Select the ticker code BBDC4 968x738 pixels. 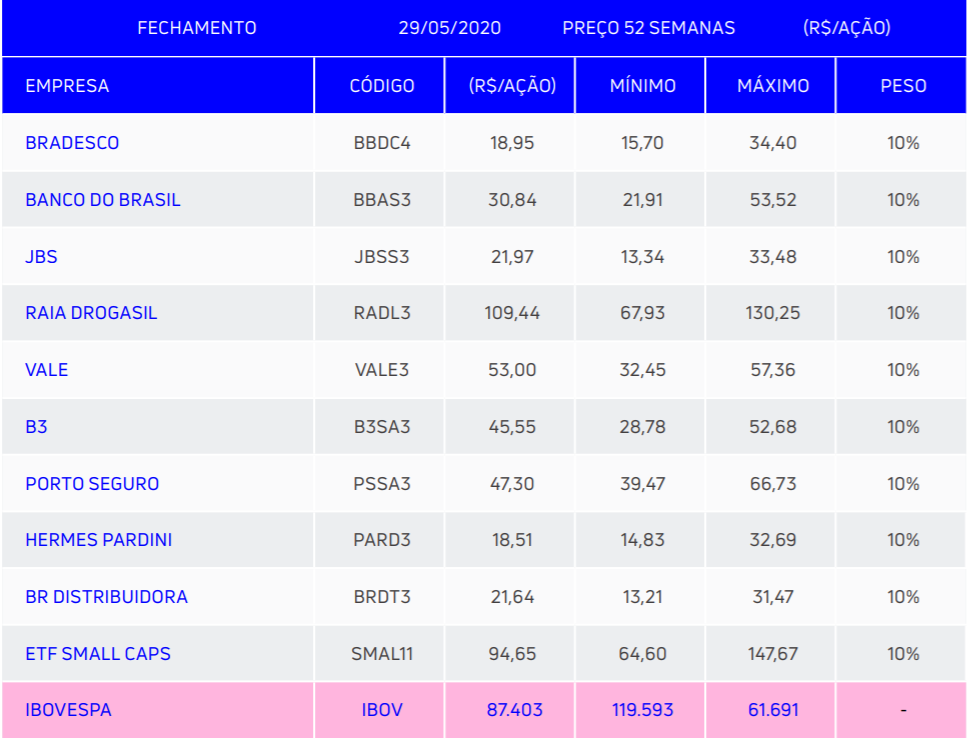point(382,143)
